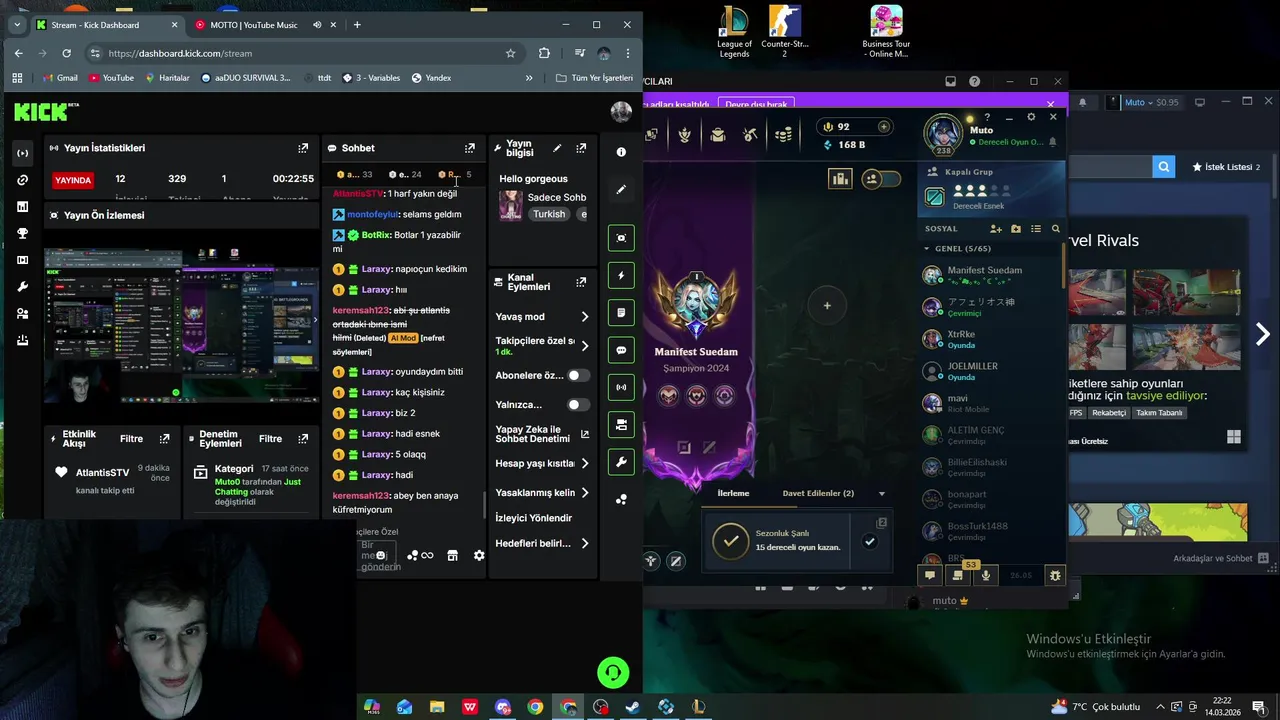The image size is (1280, 720).
Task: Open the wrench settings icon in Kick sidebar
Action: point(22,287)
